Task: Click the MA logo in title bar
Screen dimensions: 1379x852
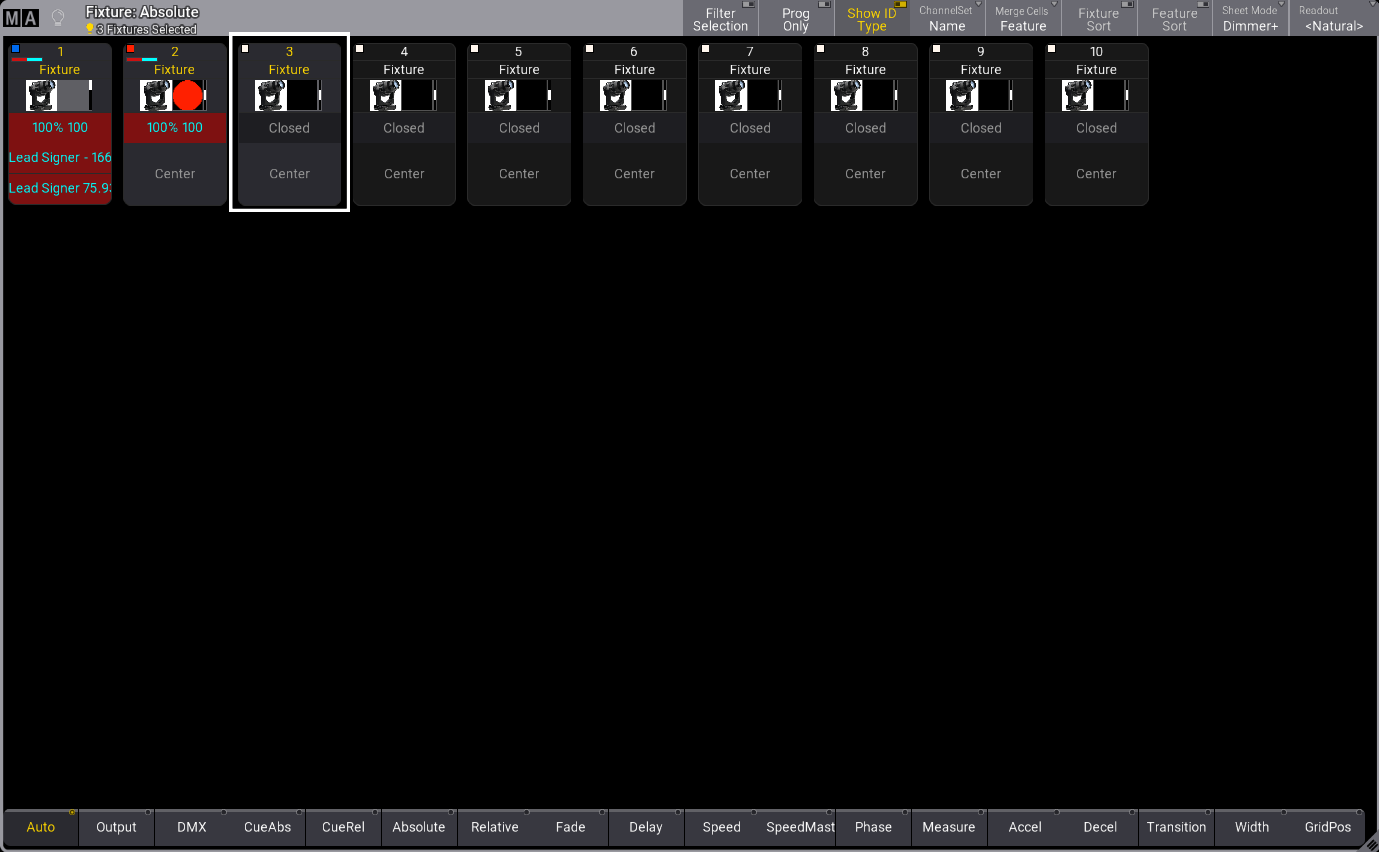Action: 21,18
